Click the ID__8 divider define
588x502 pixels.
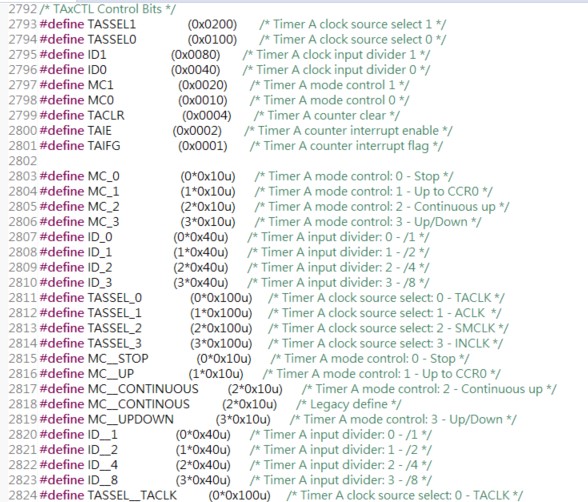pos(102,480)
